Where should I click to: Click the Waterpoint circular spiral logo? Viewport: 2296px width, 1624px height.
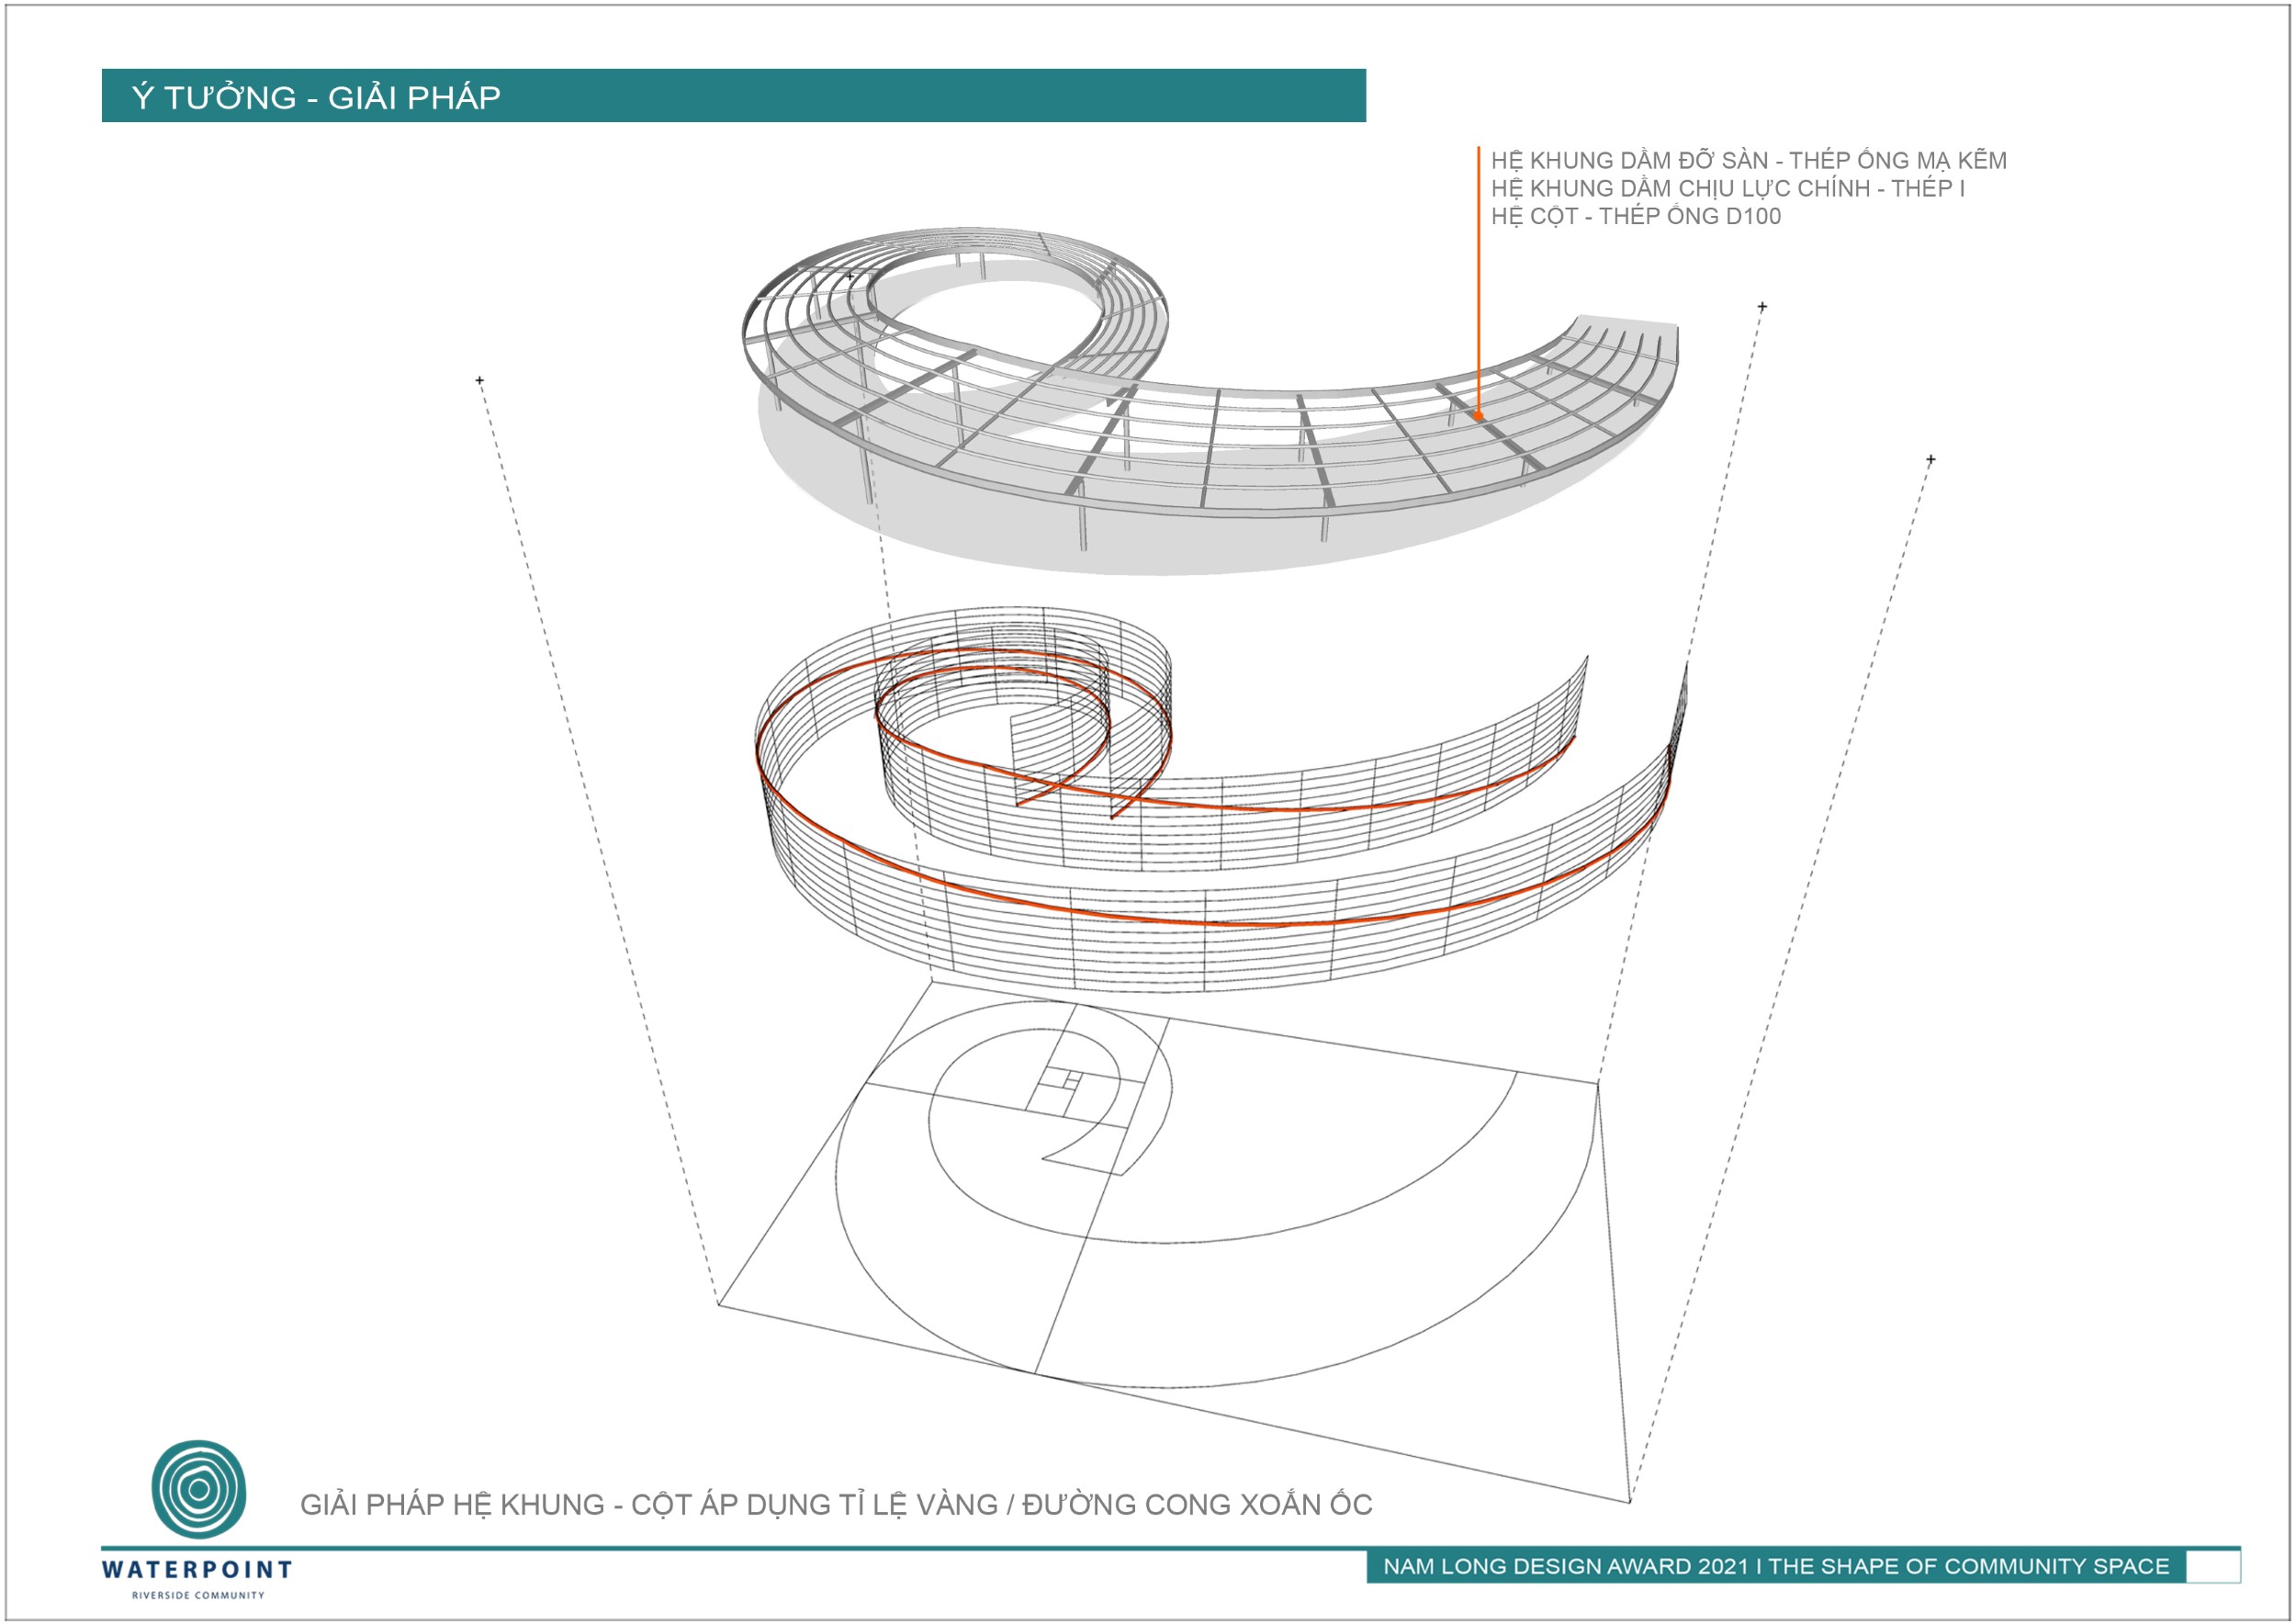point(199,1488)
